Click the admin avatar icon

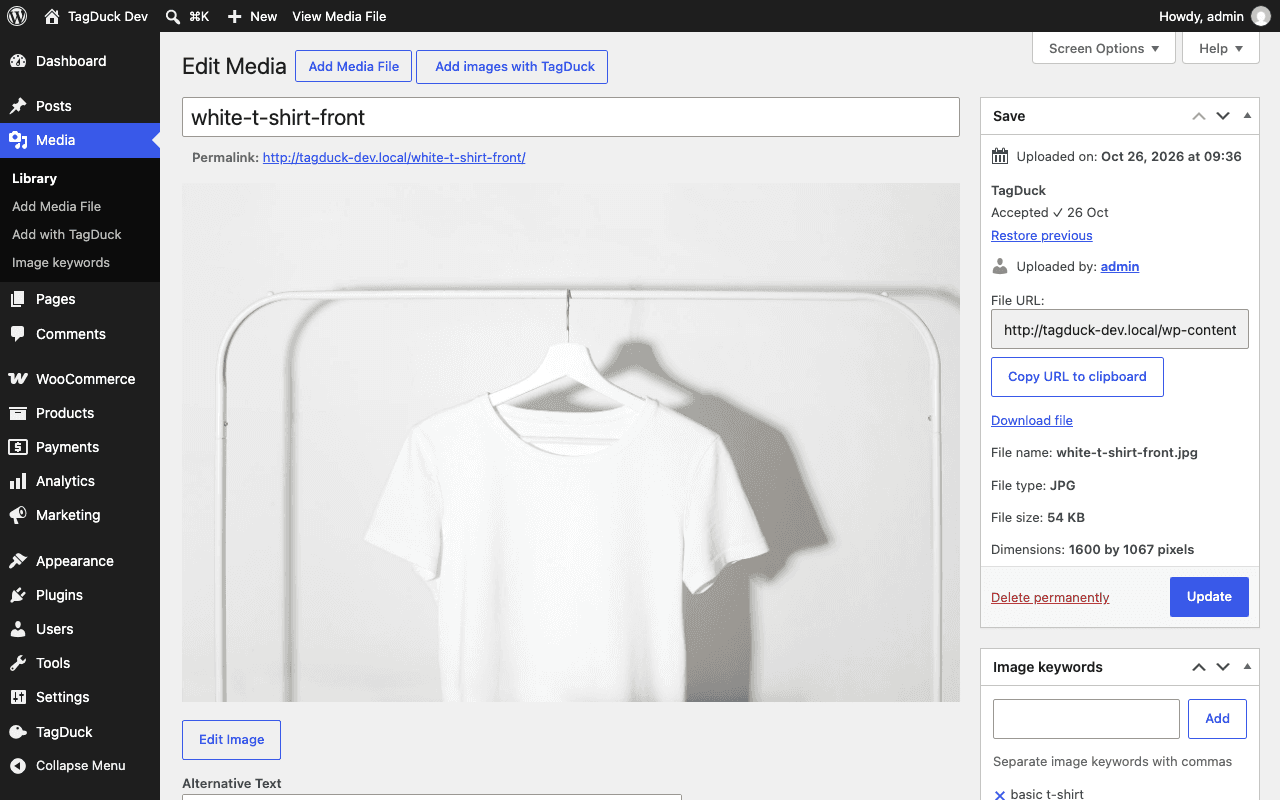coord(1261,16)
